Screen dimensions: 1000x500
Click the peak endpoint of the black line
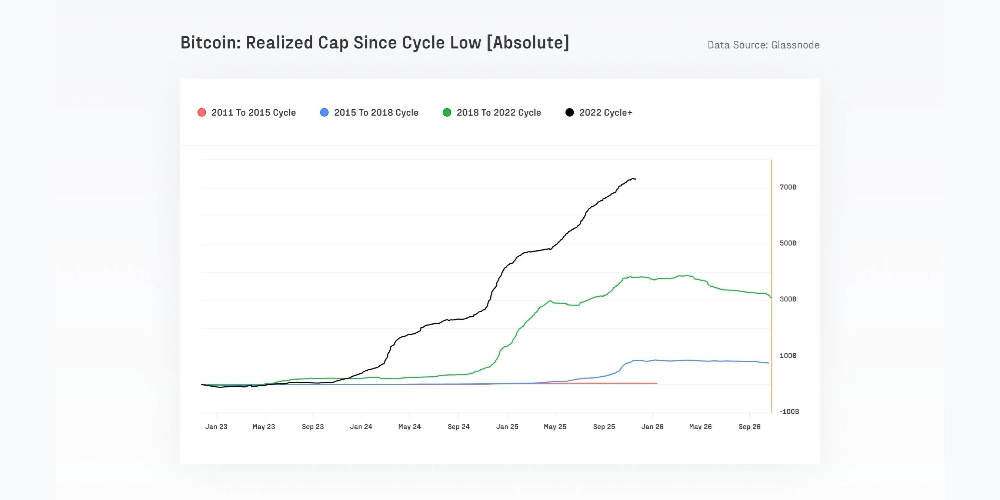point(635,180)
